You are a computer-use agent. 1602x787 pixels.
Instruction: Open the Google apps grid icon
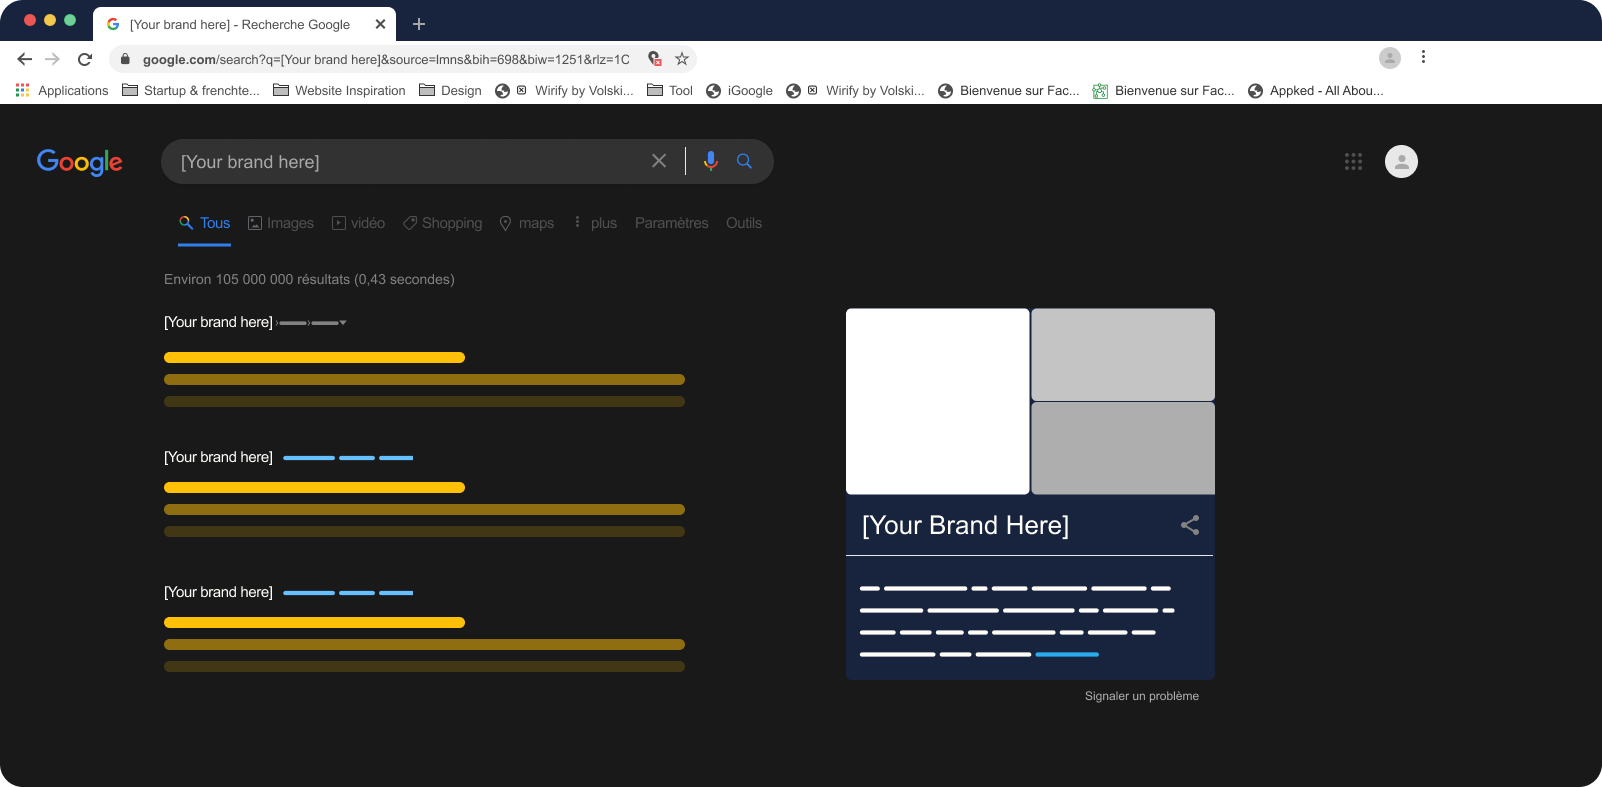[1353, 161]
